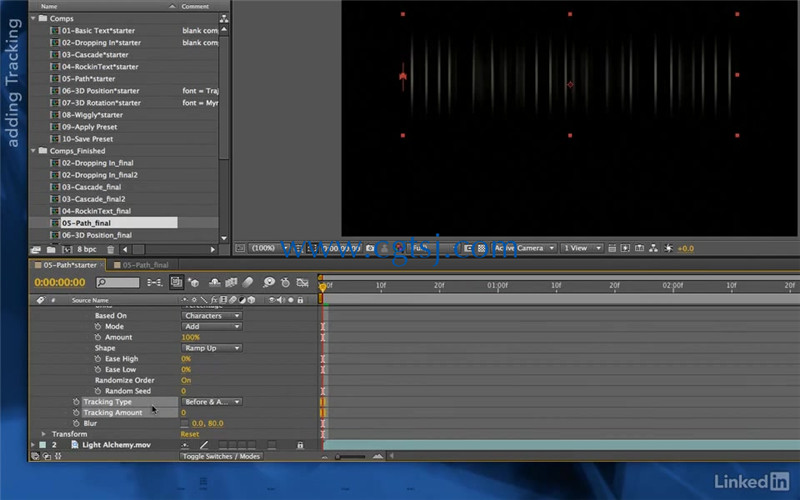Image resolution: width=800 pixels, height=500 pixels.
Task: Create a new composition from the Project panel
Action: coord(67,249)
